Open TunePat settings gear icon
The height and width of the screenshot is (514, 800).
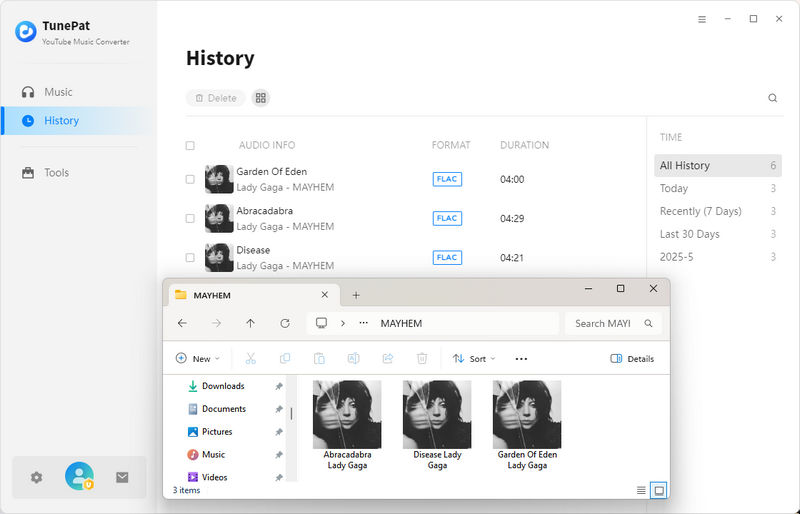(x=36, y=477)
